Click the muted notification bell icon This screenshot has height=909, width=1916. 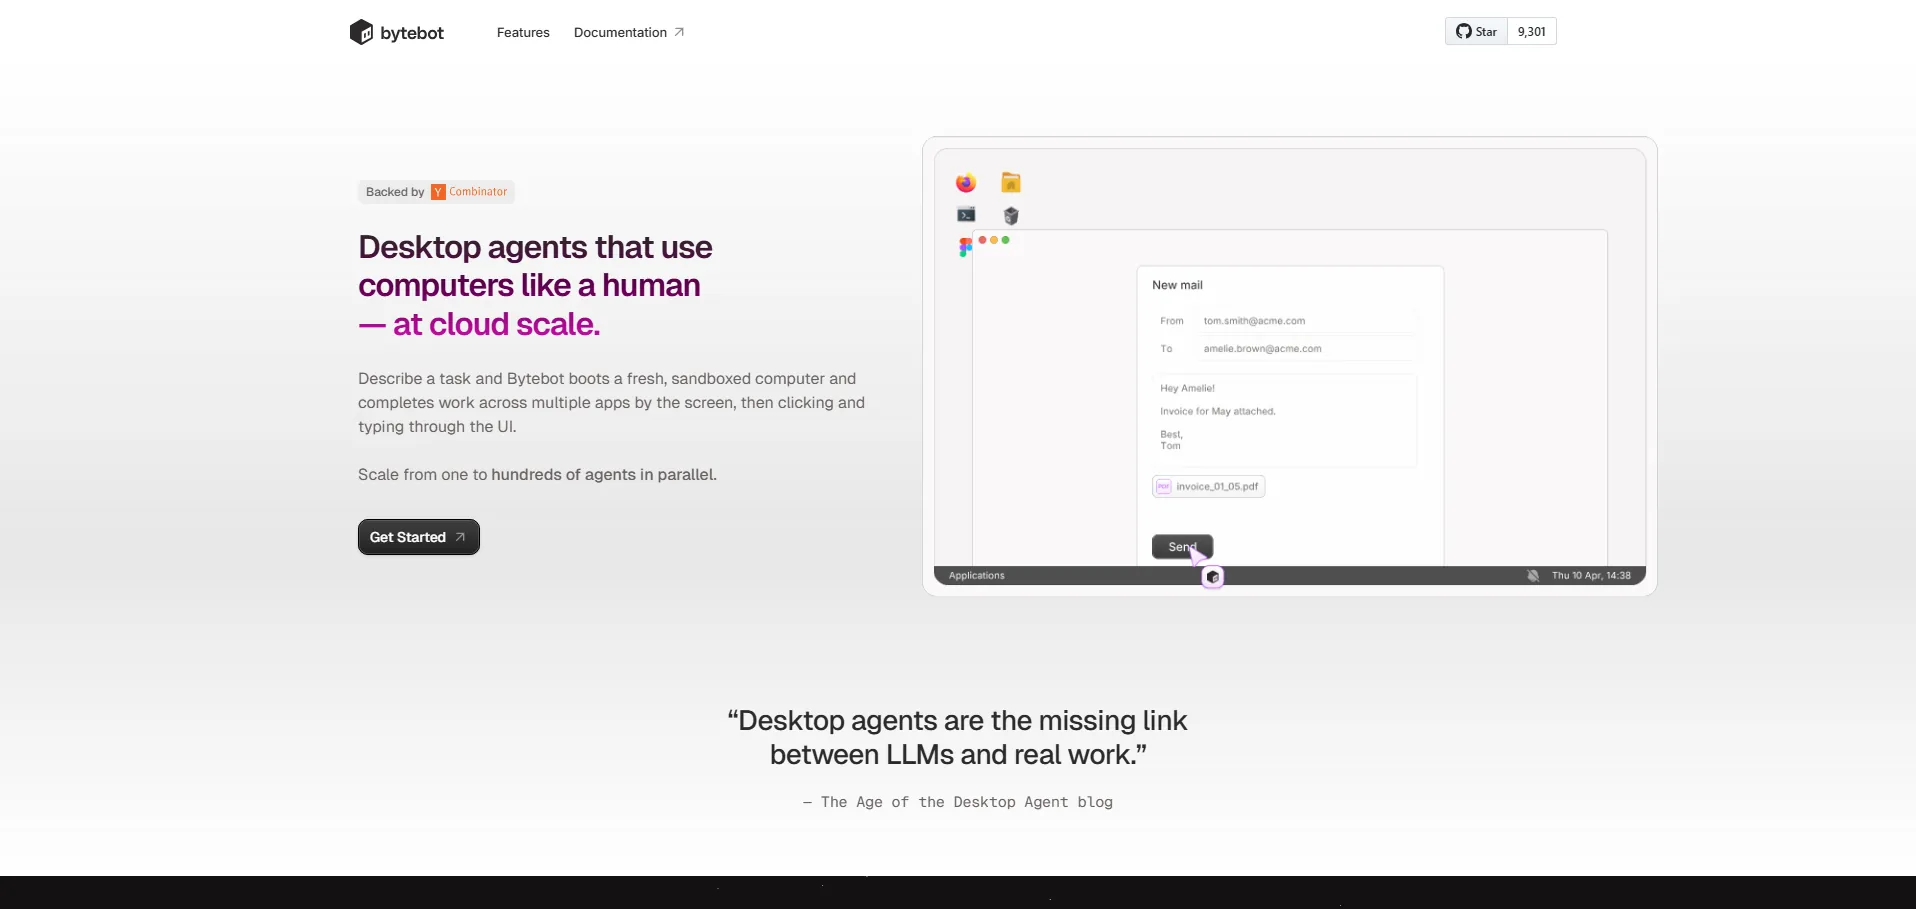click(x=1533, y=576)
